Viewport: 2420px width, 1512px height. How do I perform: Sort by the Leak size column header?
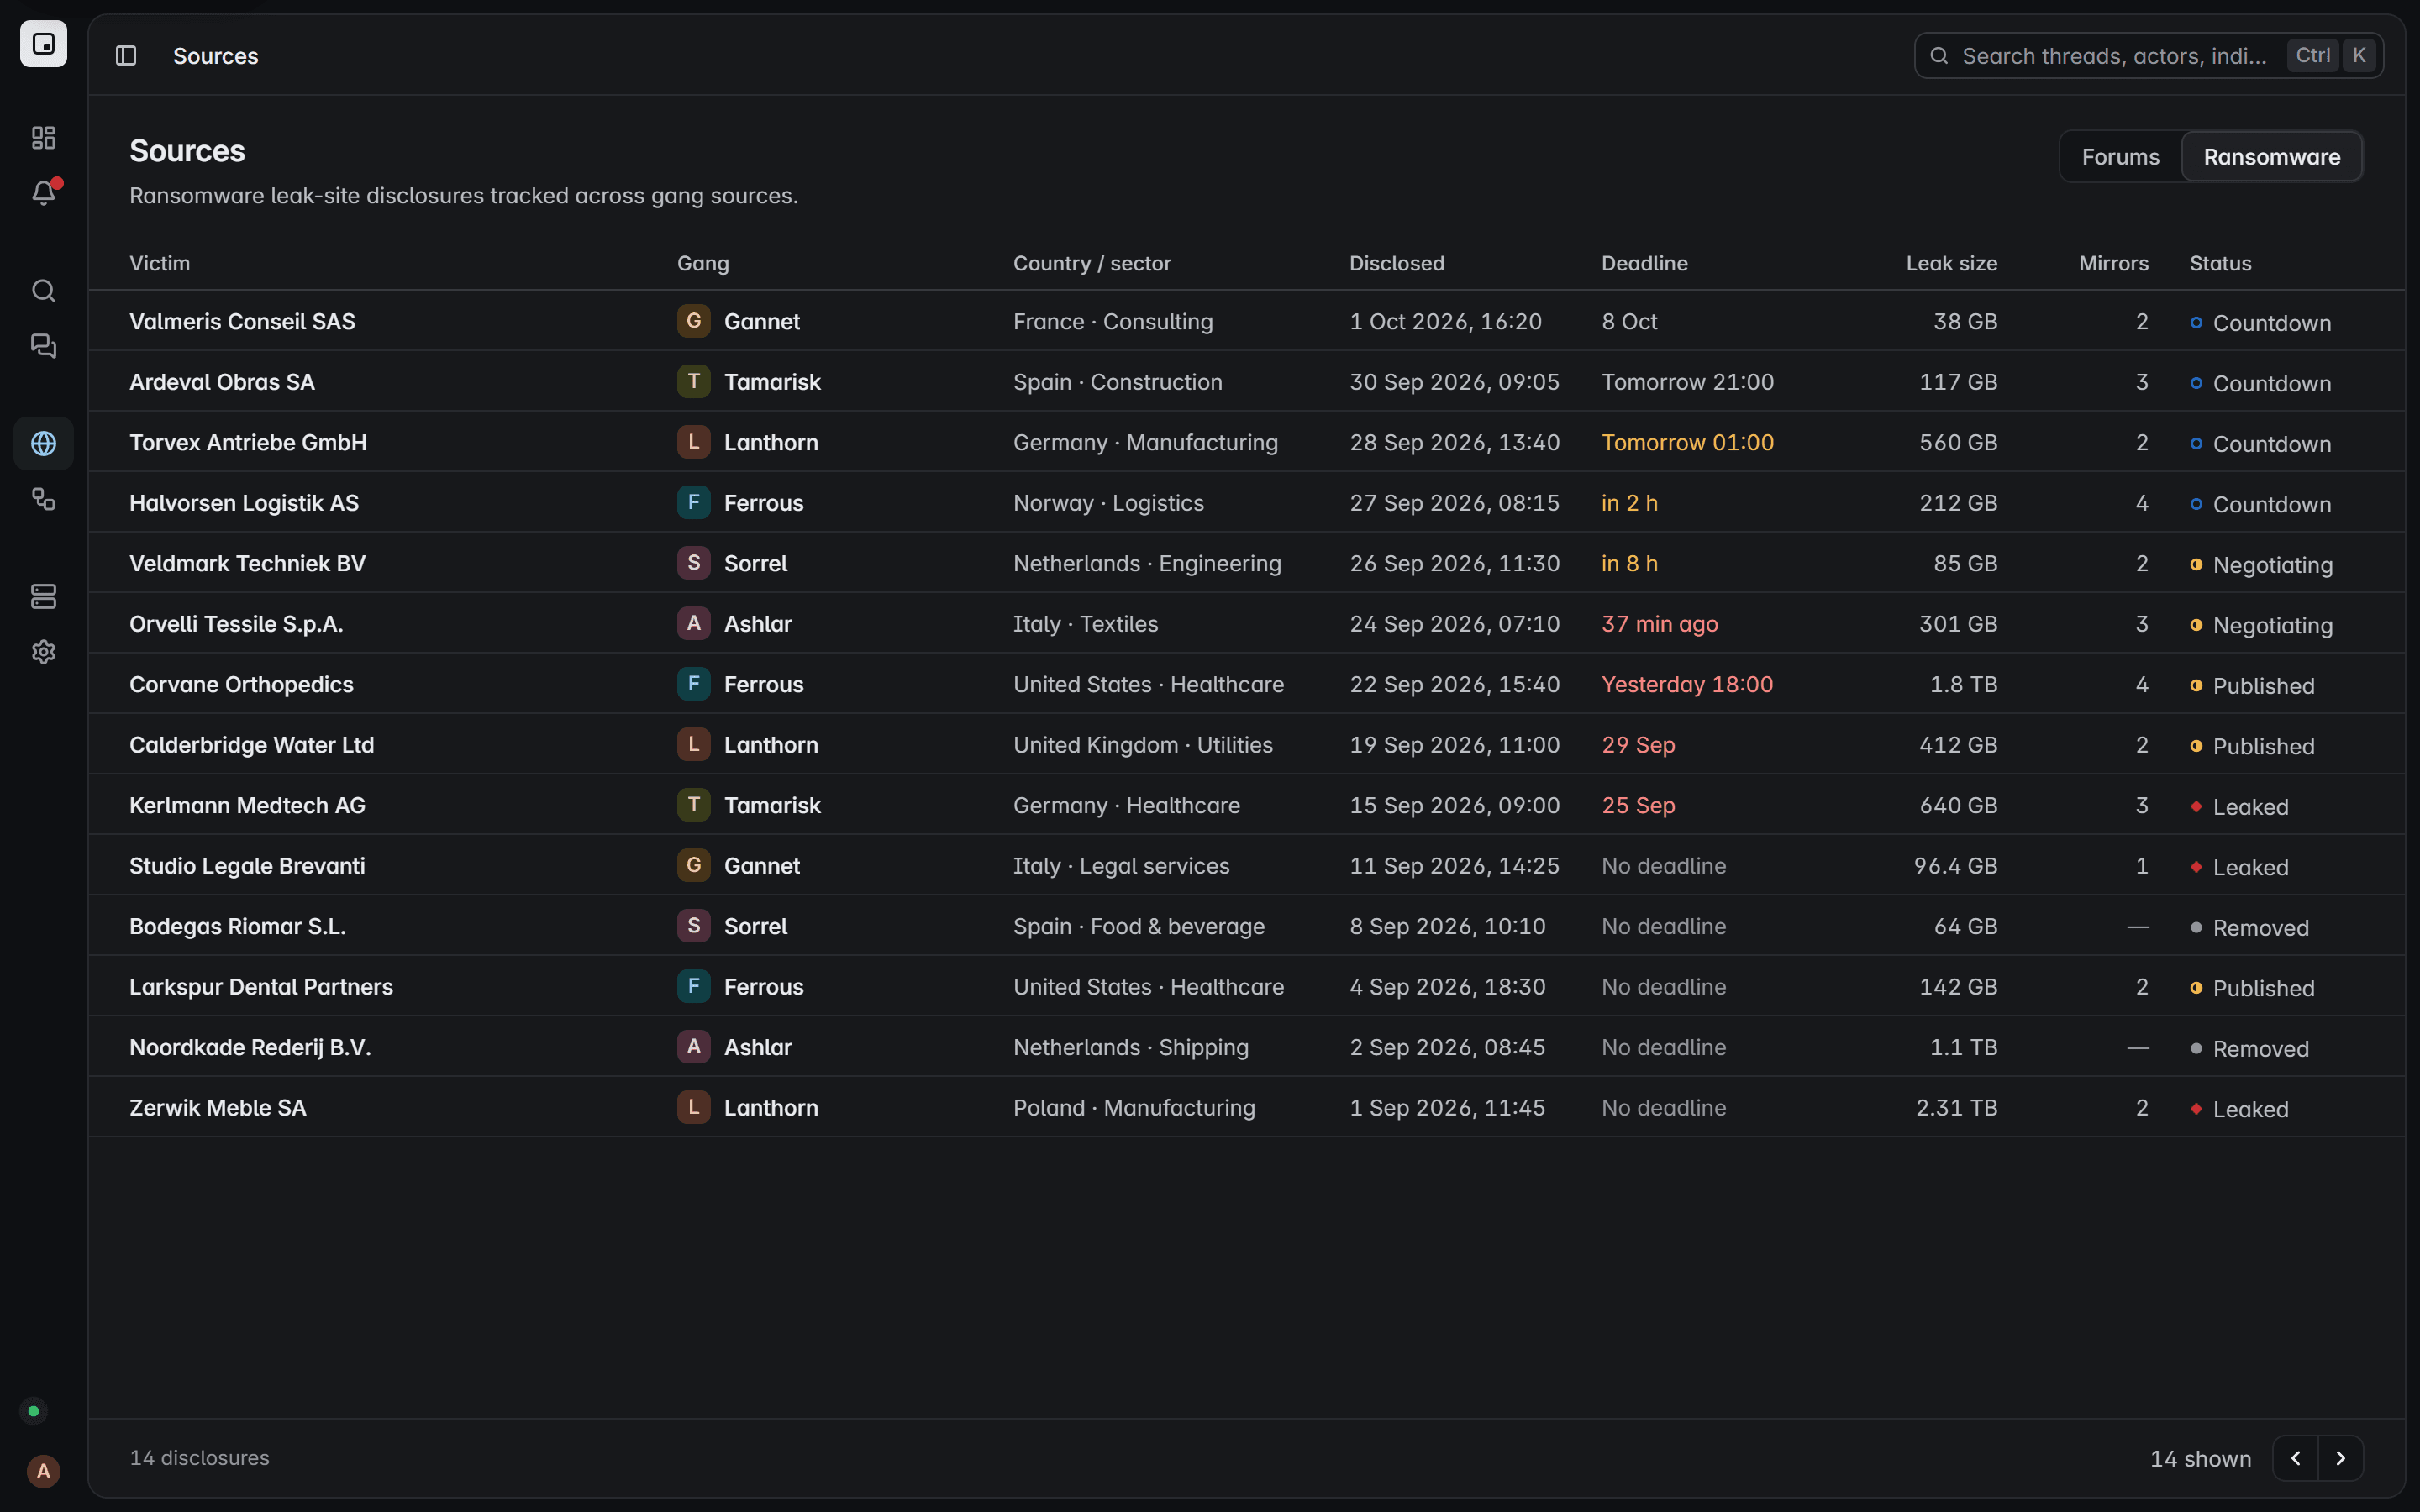click(x=1951, y=263)
